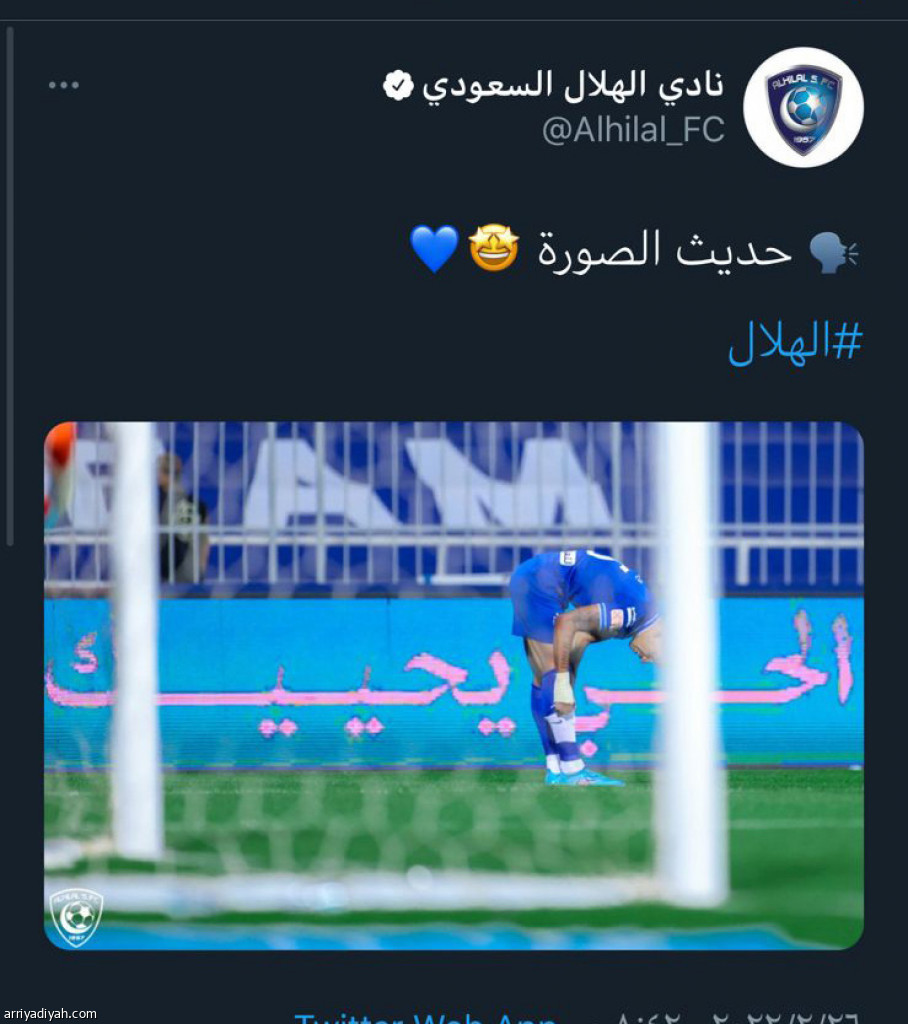The image size is (908, 1024).
Task: Click the arriyadiyah.com watermark text
Action: [x=50, y=1014]
